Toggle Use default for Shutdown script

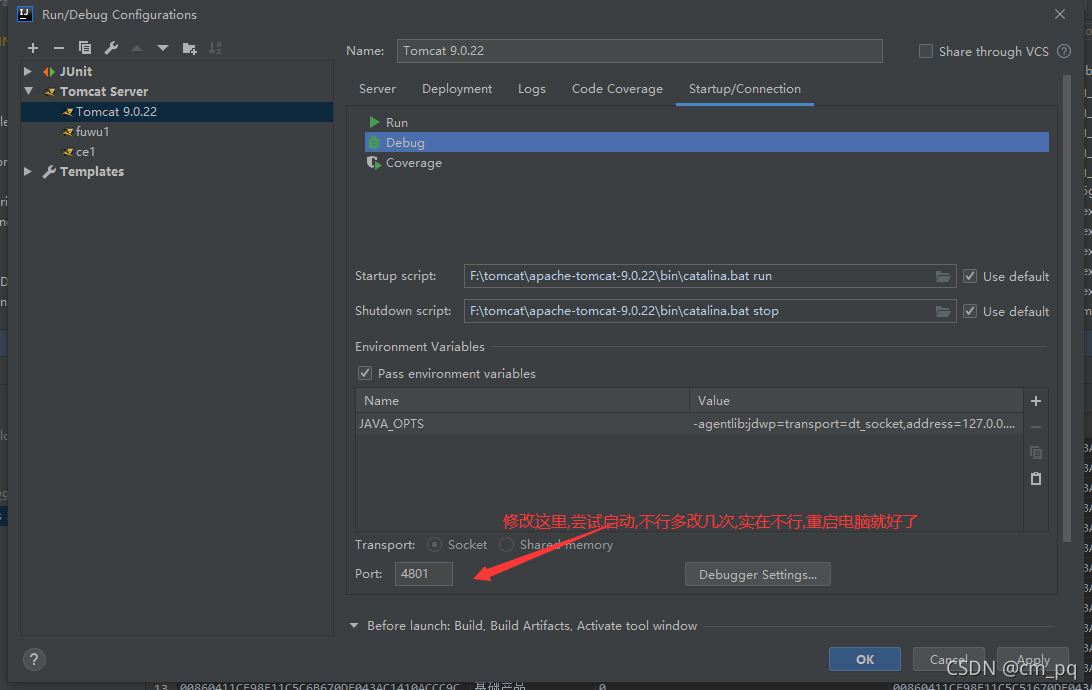tap(969, 311)
